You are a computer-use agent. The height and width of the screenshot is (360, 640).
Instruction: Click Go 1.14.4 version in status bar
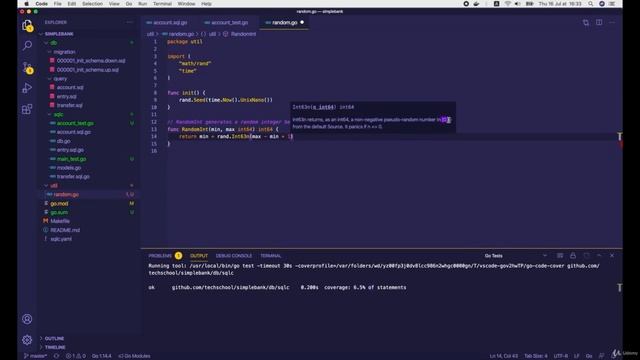click(x=101, y=356)
